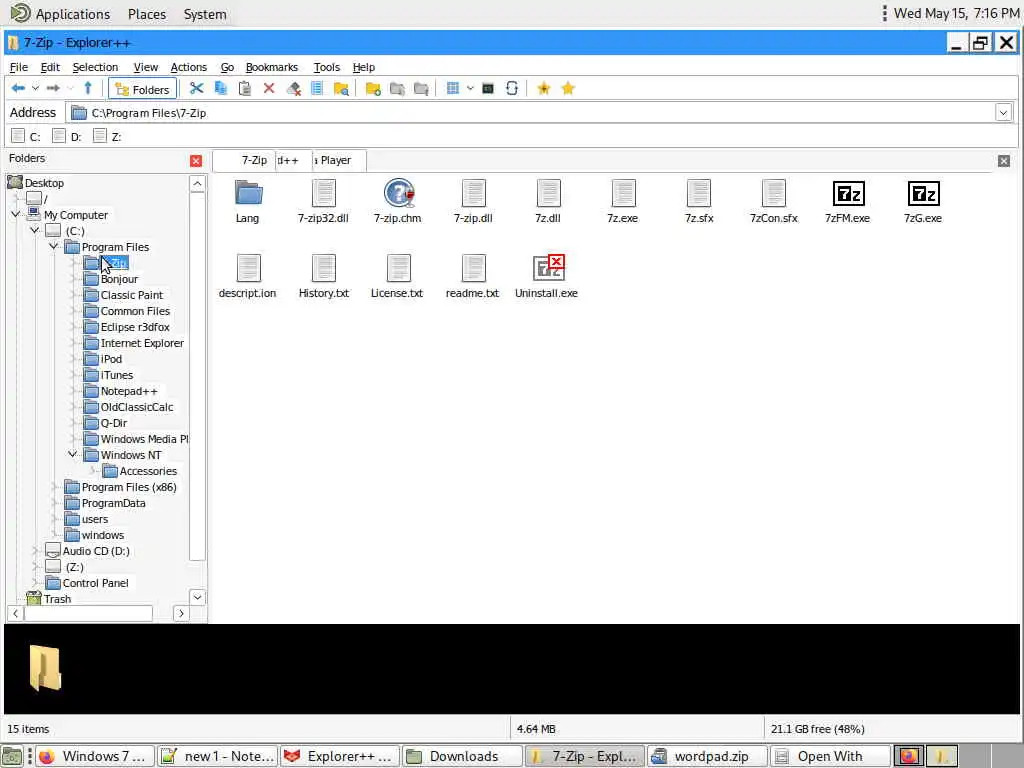Switch to the Player tab
The height and width of the screenshot is (768, 1024).
(338, 160)
